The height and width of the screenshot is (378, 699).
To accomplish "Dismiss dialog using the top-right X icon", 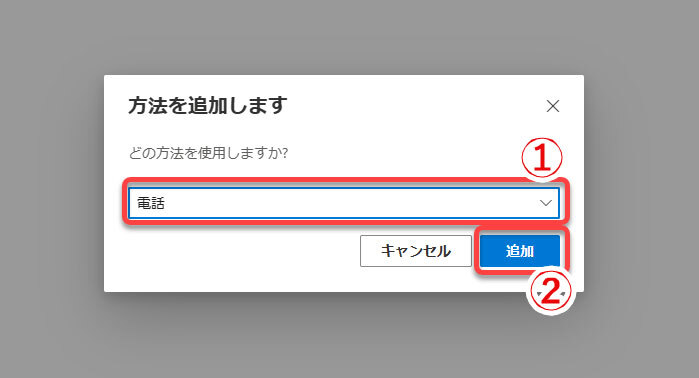I will (x=553, y=106).
